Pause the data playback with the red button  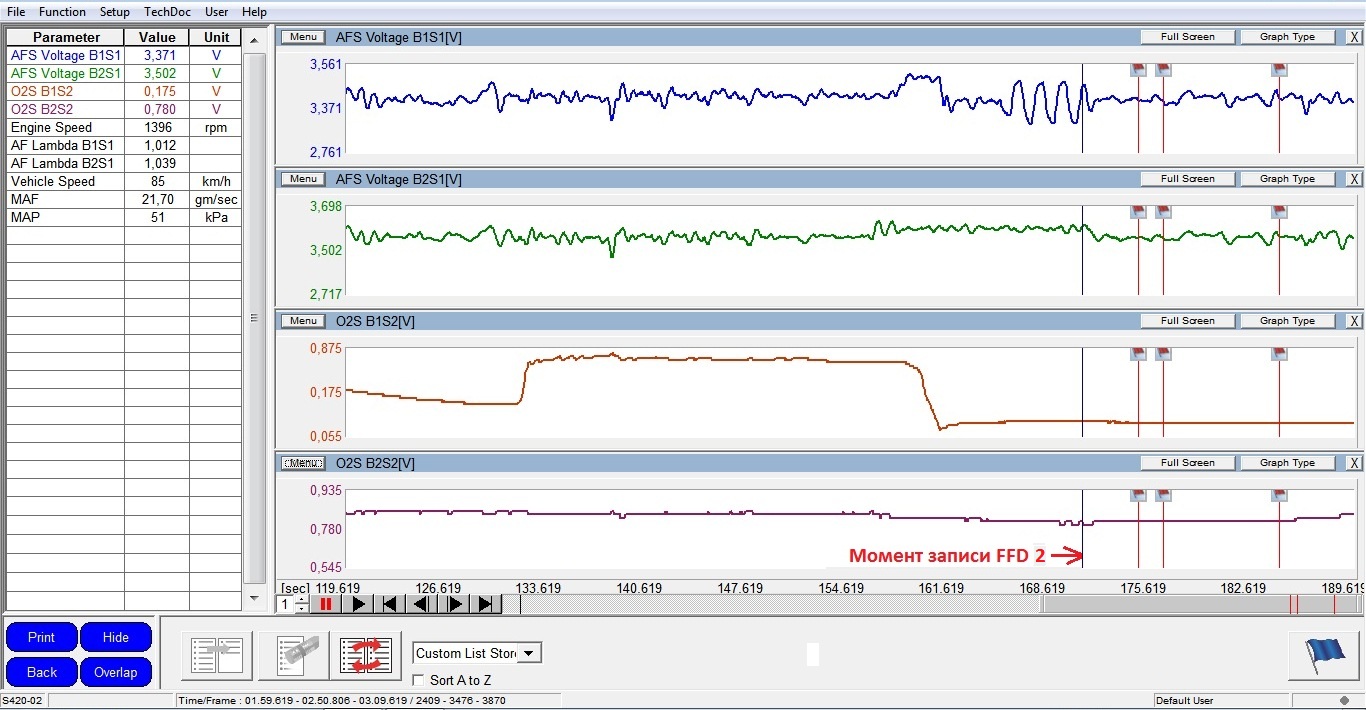tap(325, 604)
